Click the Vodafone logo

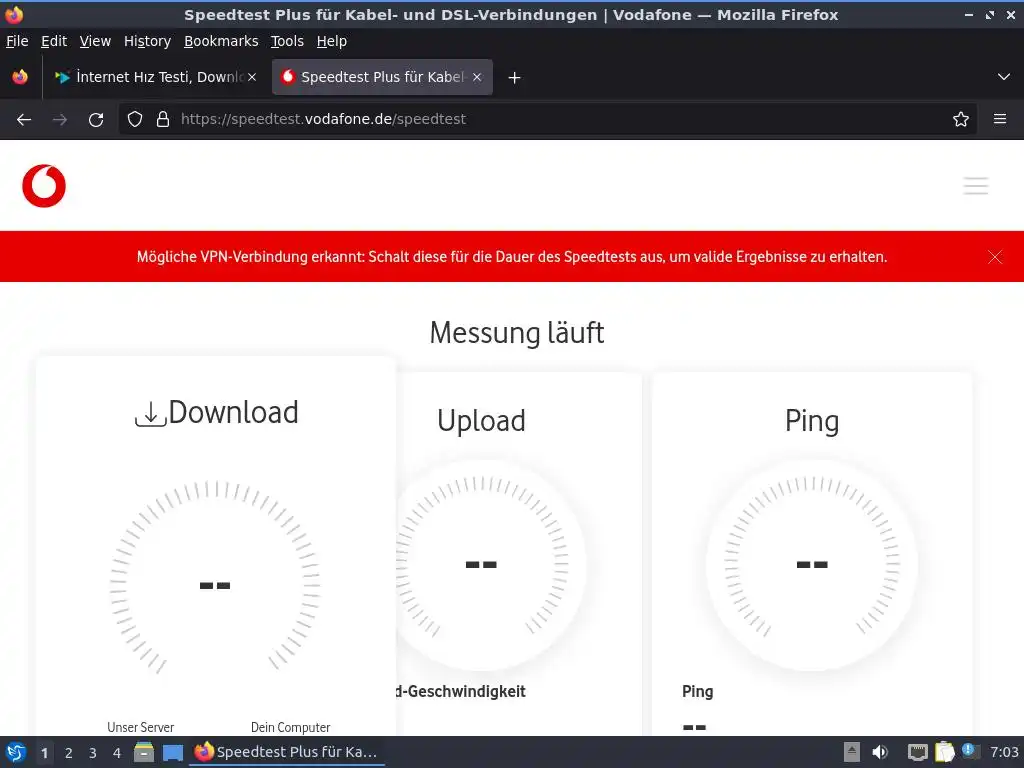coord(44,186)
